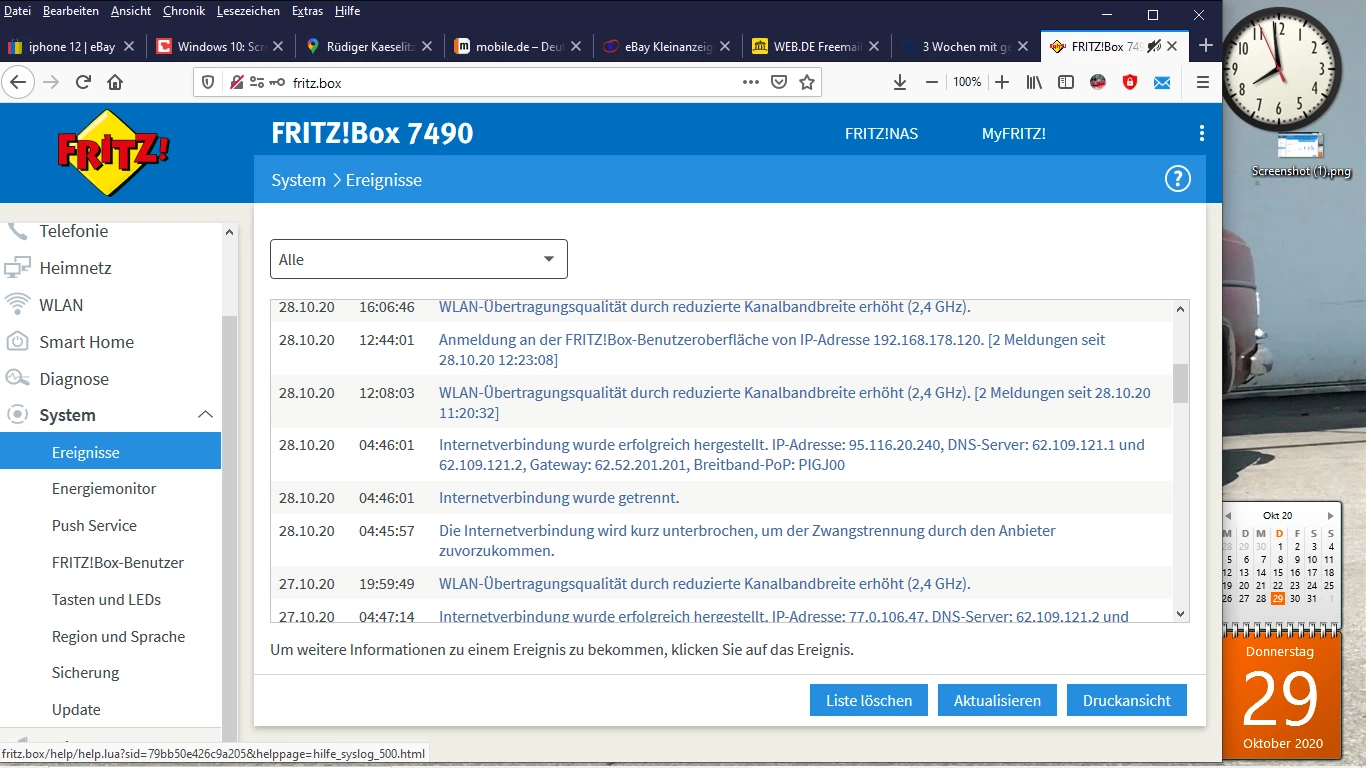1366x768 pixels.
Task: Go to System in the breadcrumb
Action: point(298,180)
